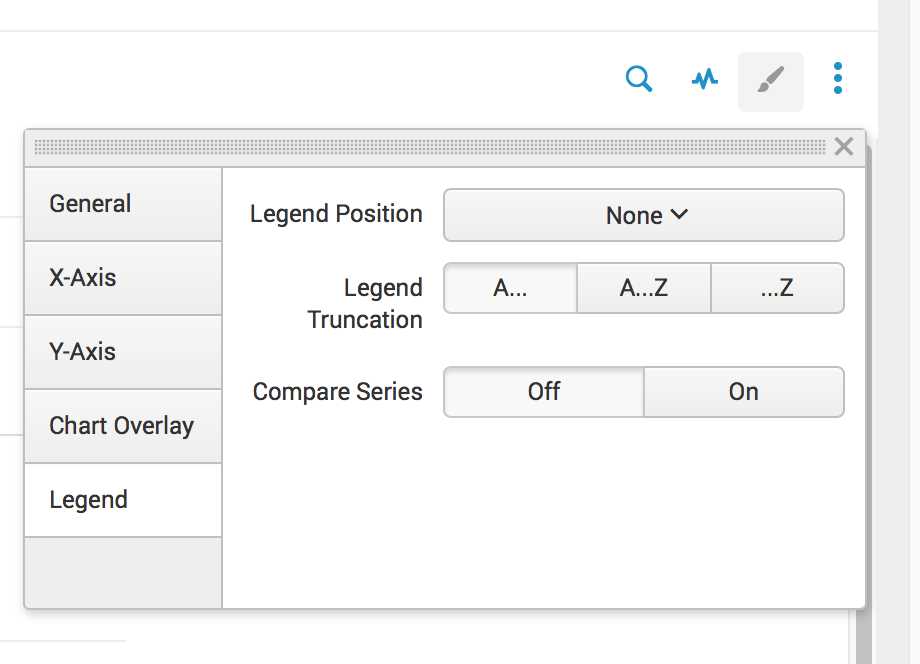Turn Compare Series On
The image size is (920, 664).
click(744, 392)
